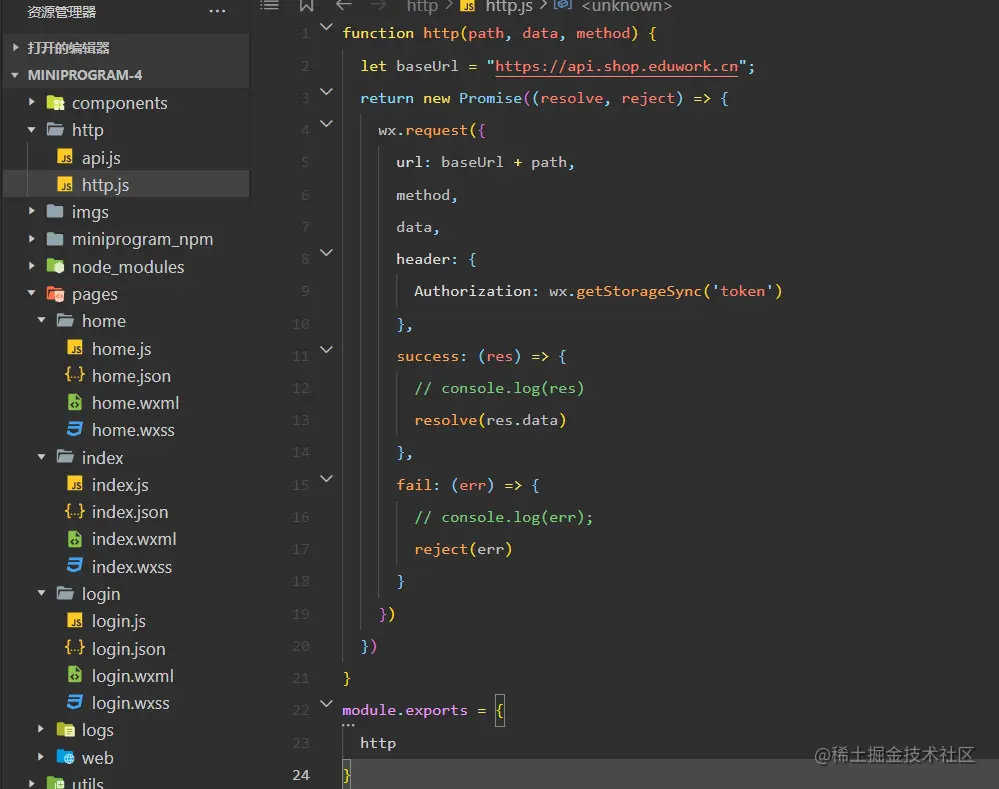Click getStorageSync method call
The height and width of the screenshot is (789, 999).
(x=639, y=291)
